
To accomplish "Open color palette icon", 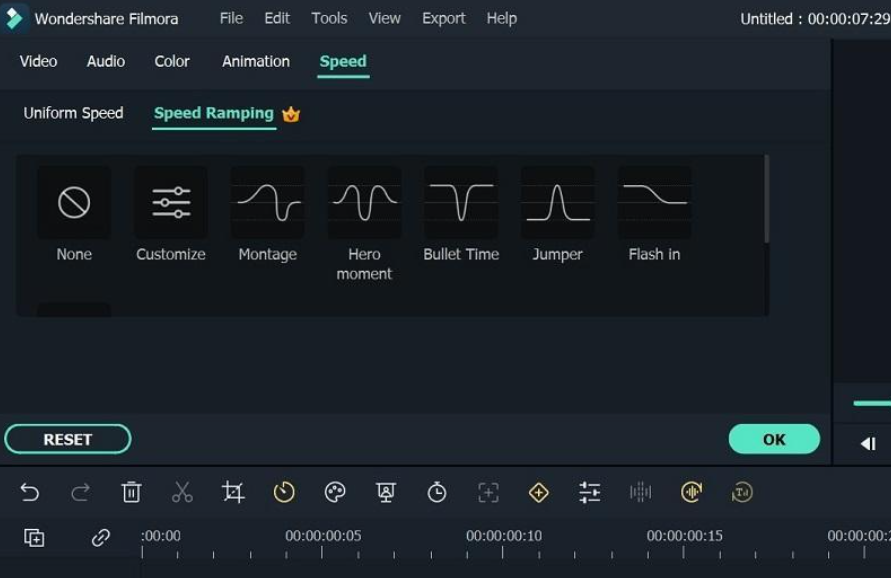I will tap(335, 492).
